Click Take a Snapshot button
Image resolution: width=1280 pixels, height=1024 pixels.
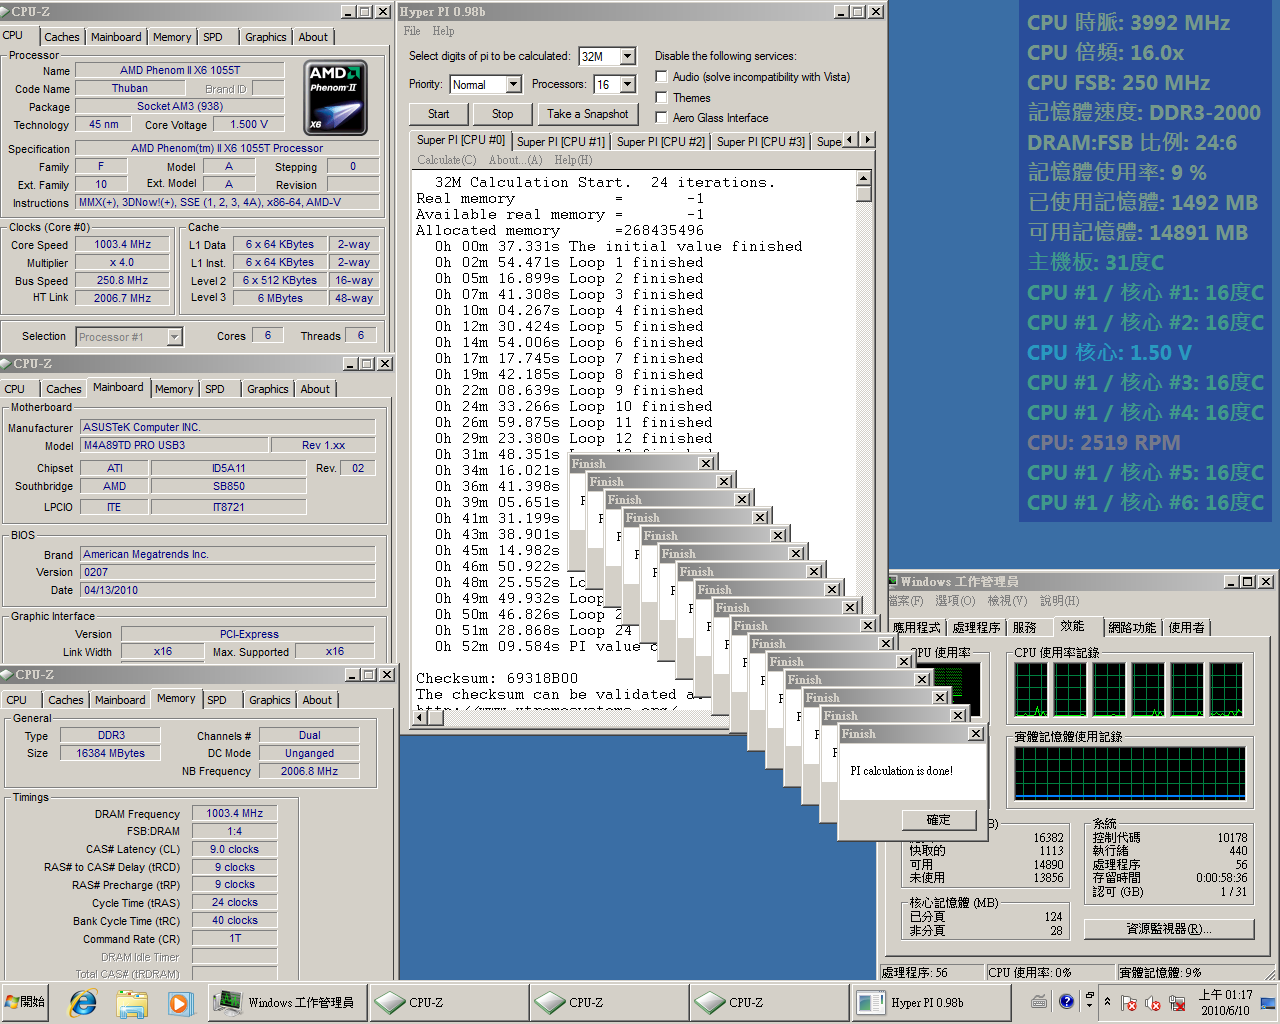pyautogui.click(x=588, y=114)
